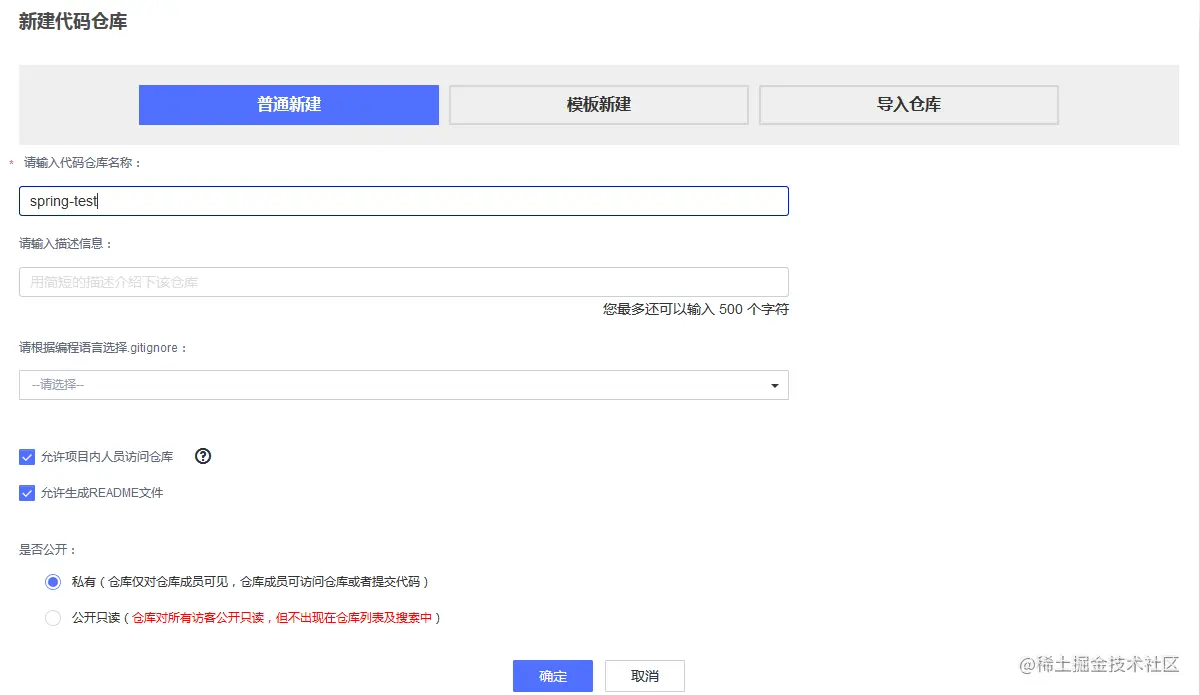This screenshot has width=1200, height=695.
Task: Click the 取消 cancel button
Action: click(644, 676)
